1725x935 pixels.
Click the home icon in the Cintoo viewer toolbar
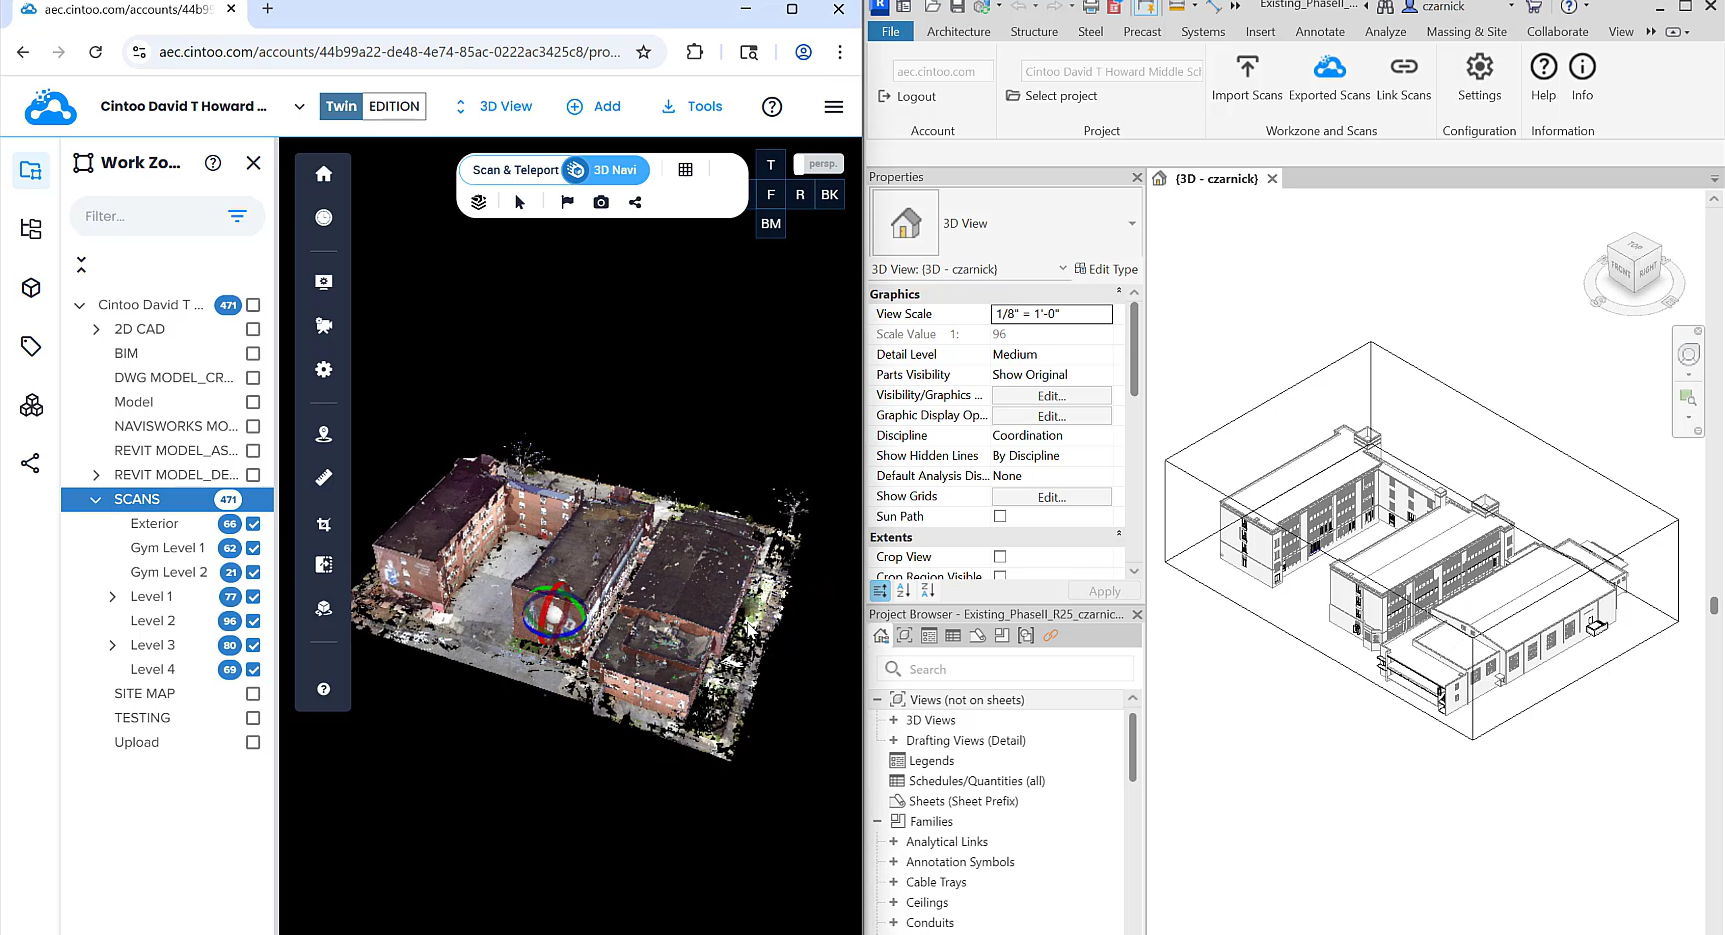pos(323,174)
